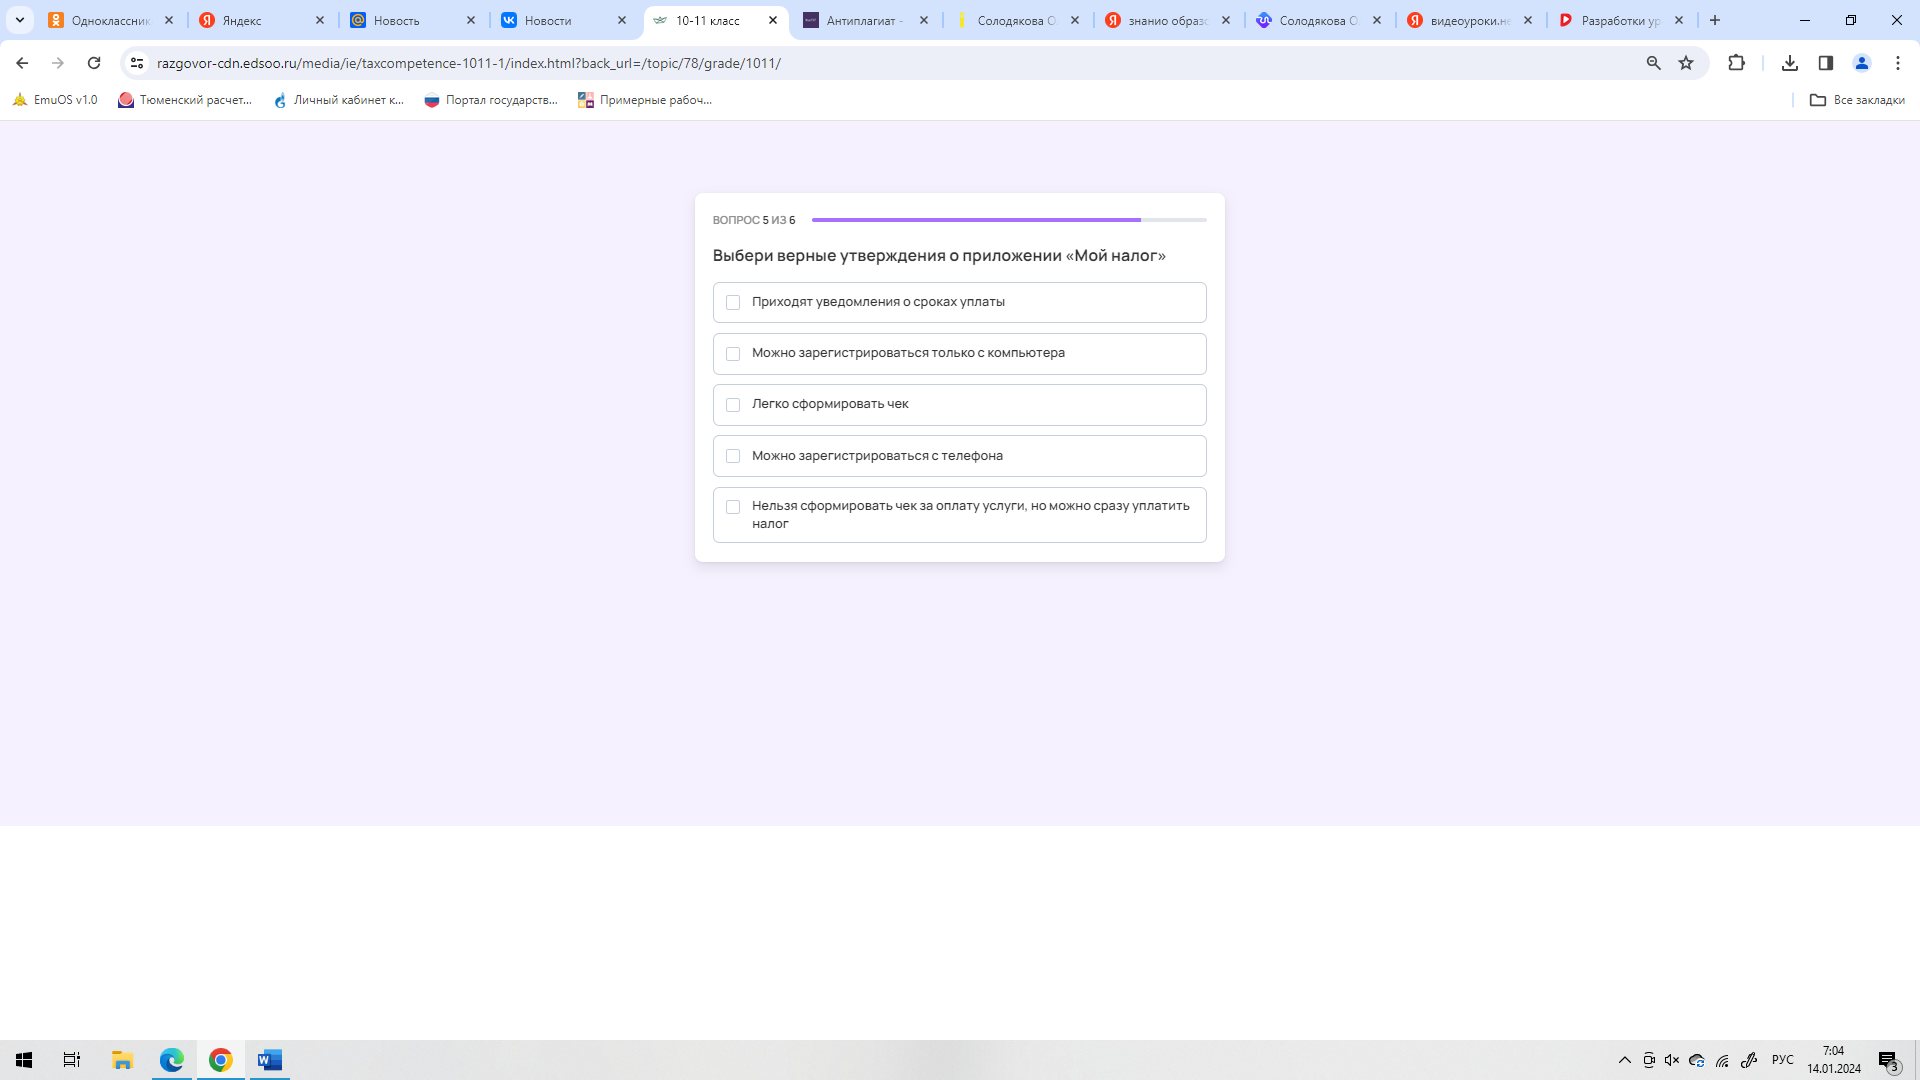1920x1080 pixels.
Task: Open the Примерные рабоч bookmark
Action: 645,100
